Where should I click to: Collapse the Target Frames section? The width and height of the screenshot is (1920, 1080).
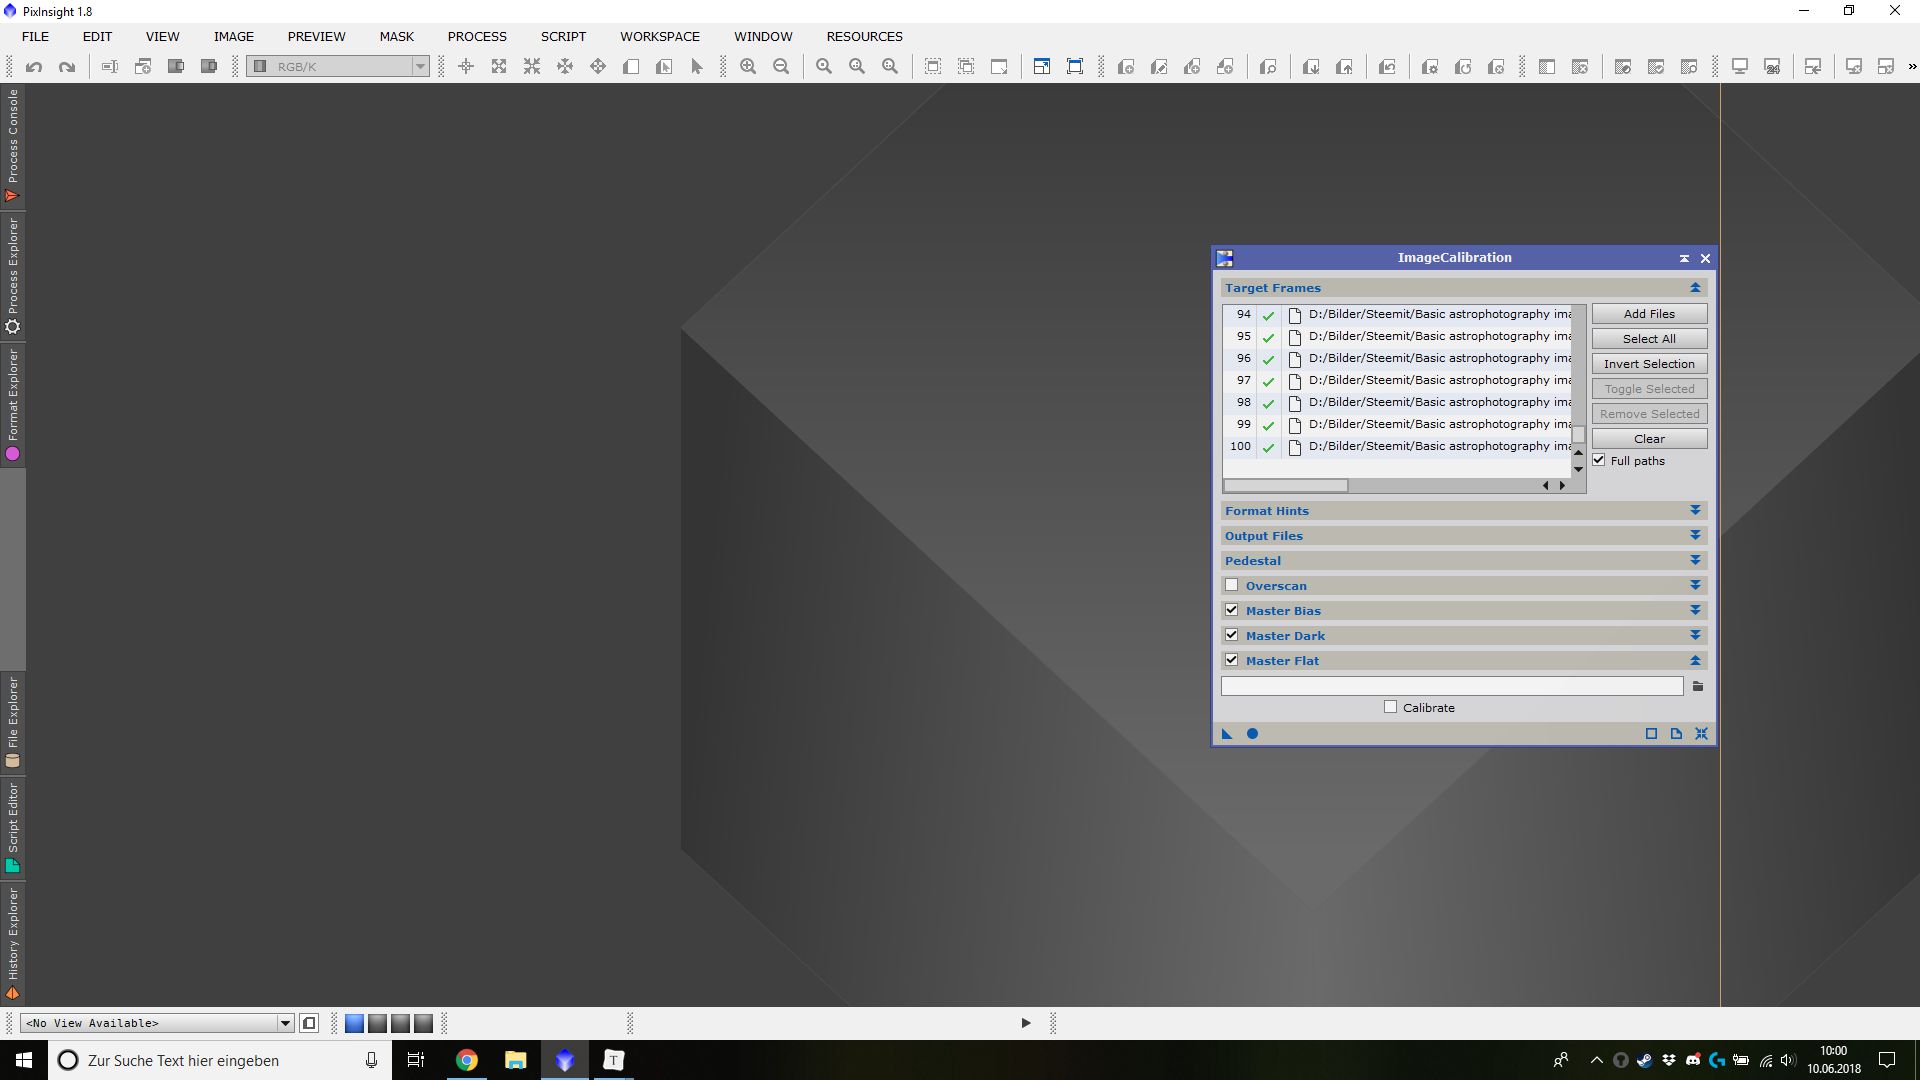tap(1695, 288)
